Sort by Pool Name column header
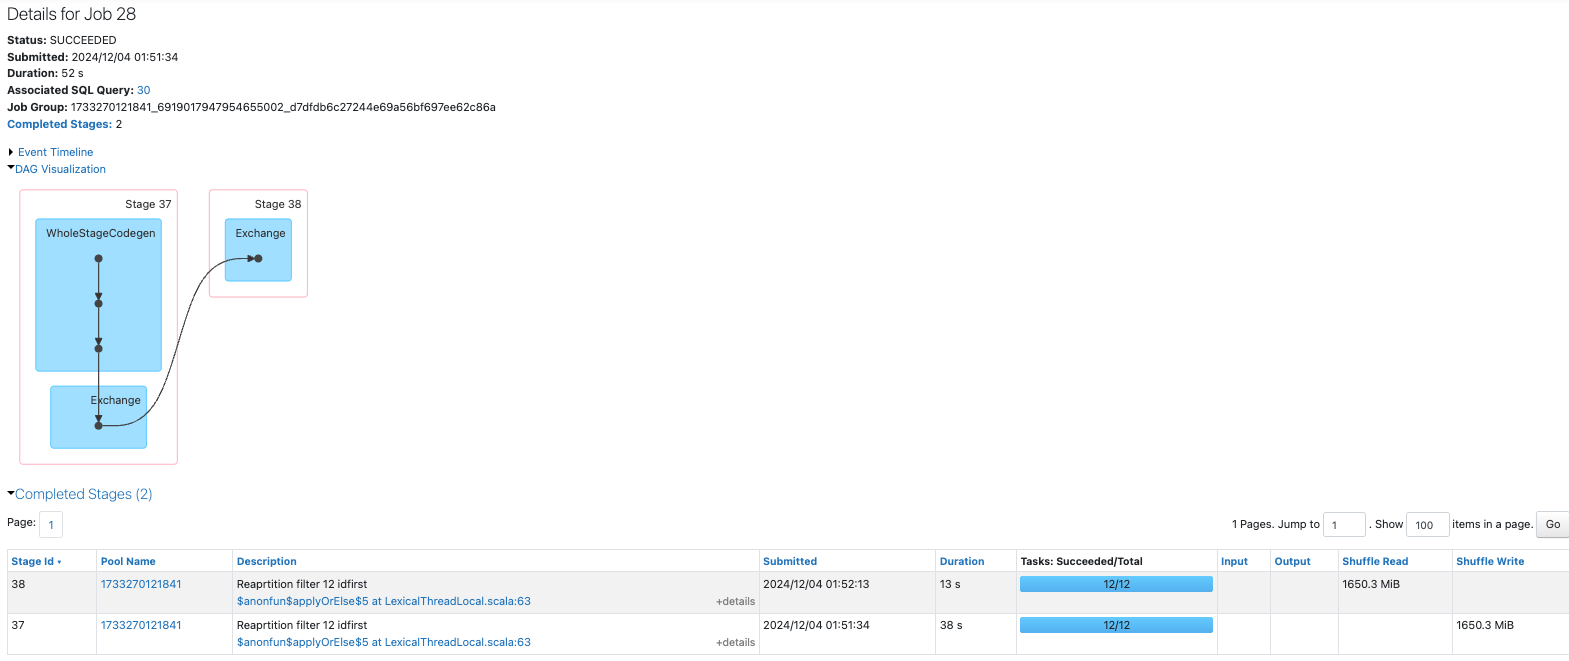Screen dimensions: 1569x661 128,561
